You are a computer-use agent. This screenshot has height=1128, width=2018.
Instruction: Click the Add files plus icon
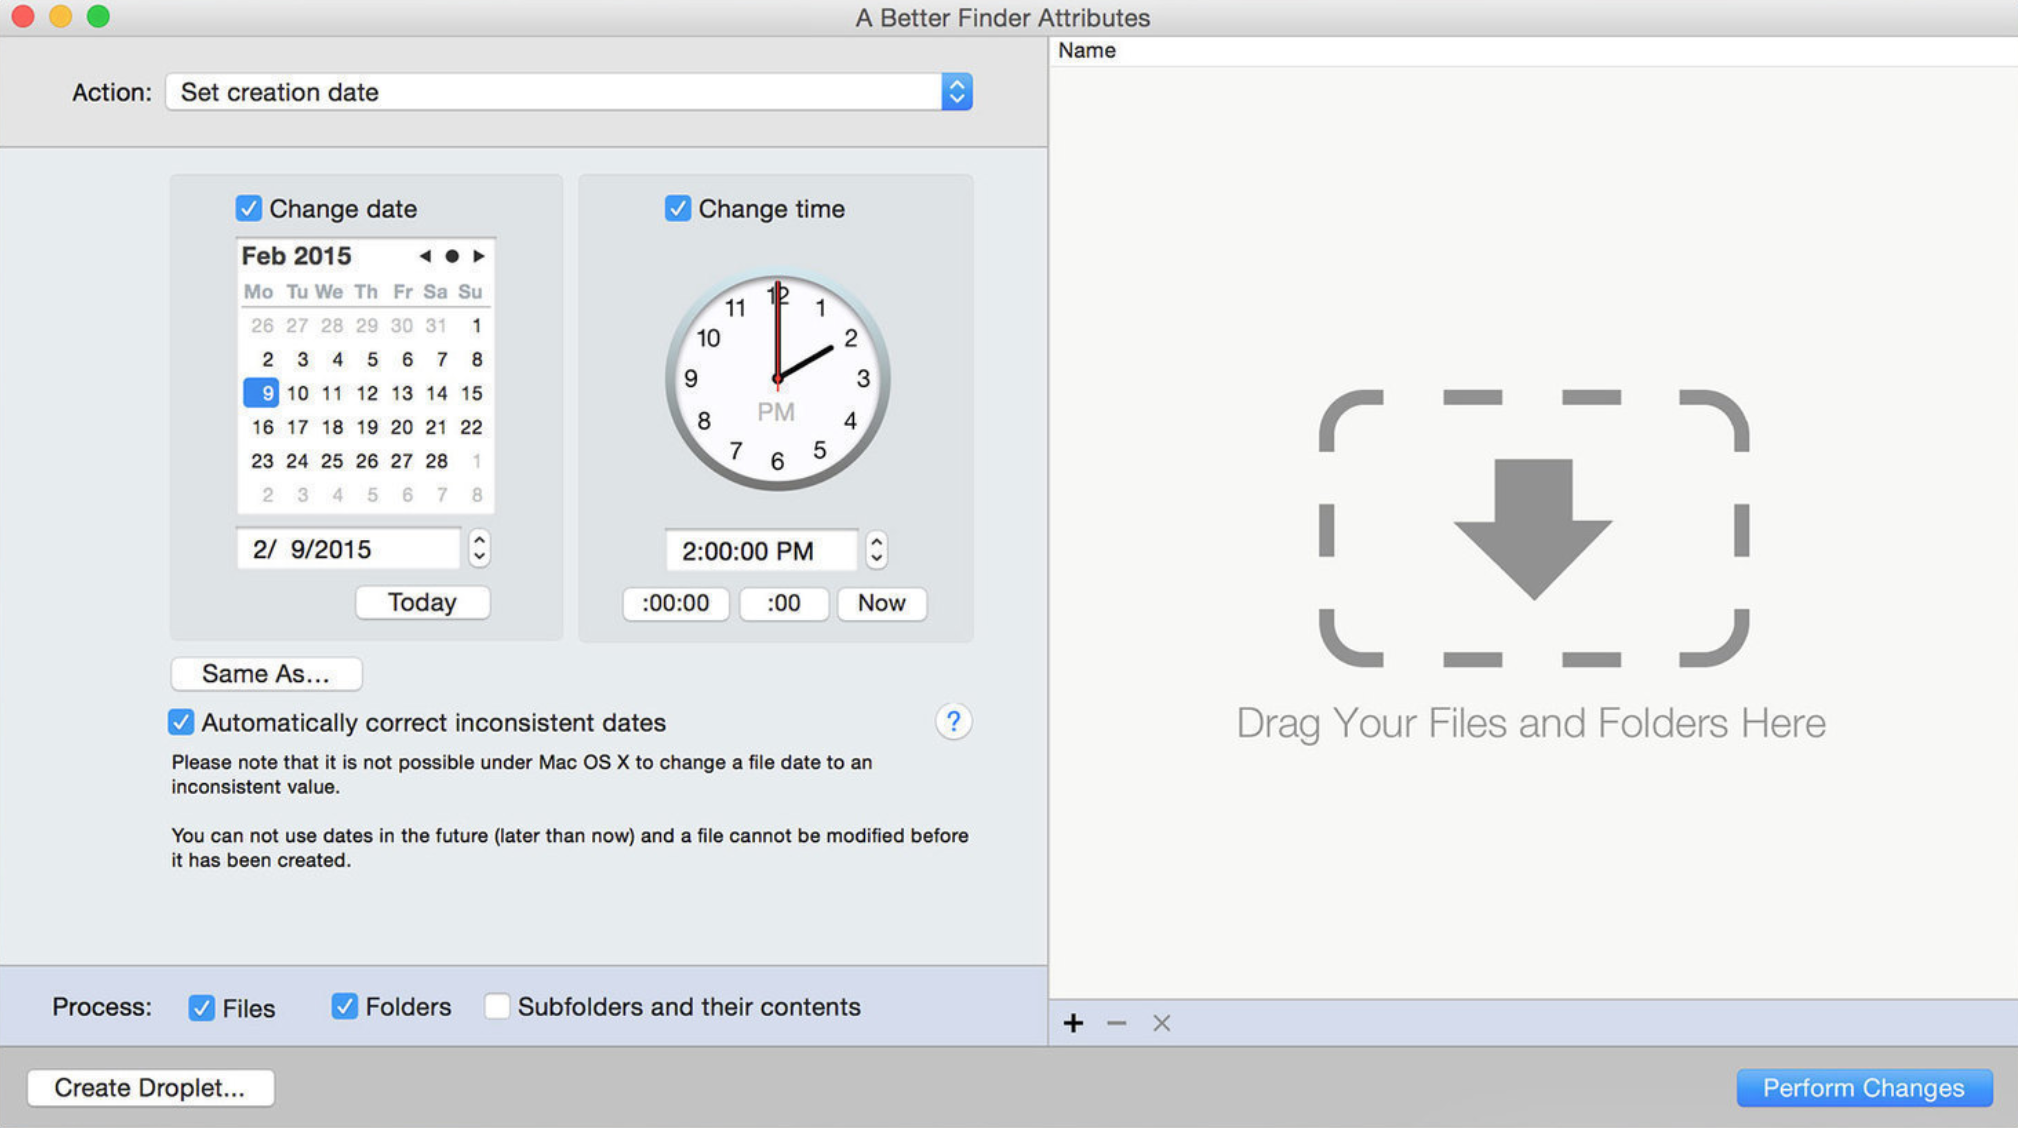(x=1073, y=1023)
